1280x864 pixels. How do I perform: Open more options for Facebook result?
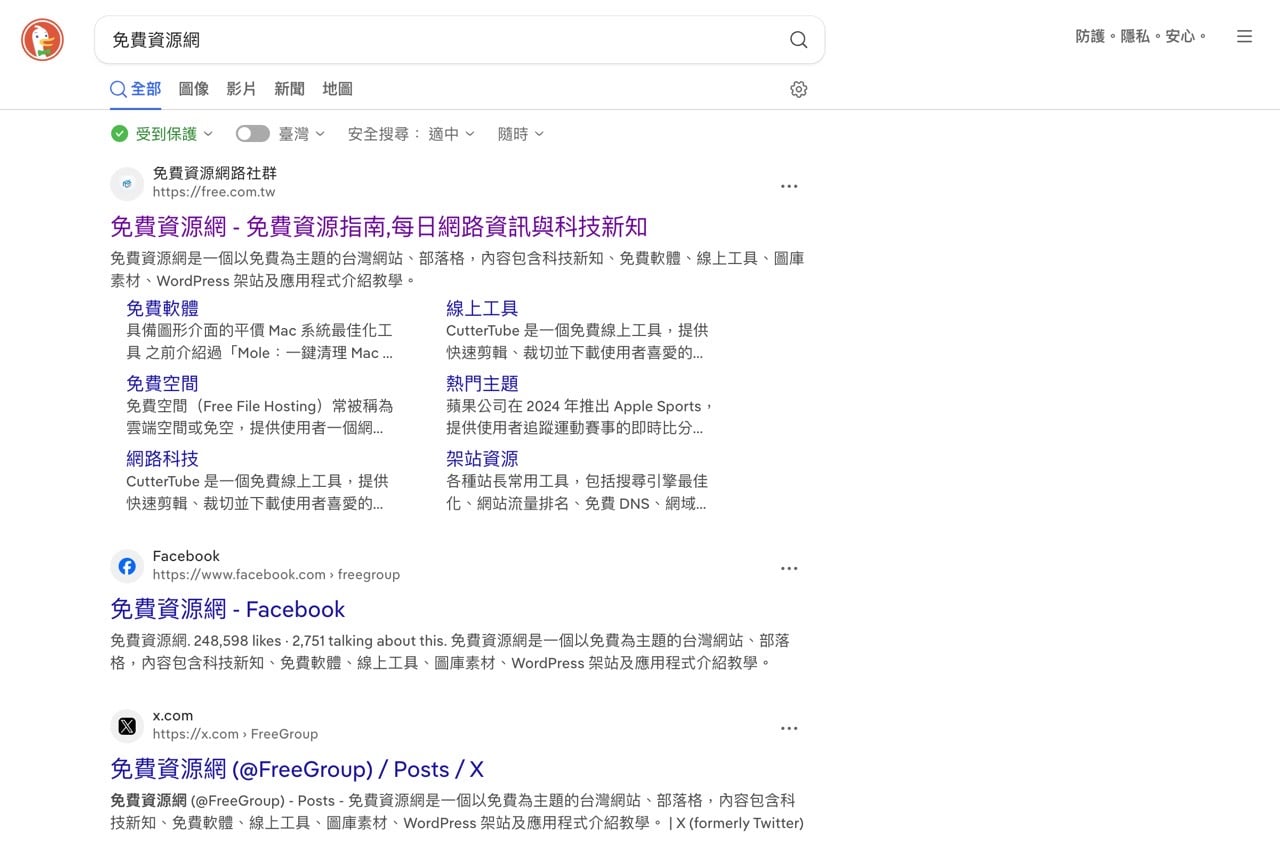coord(789,568)
